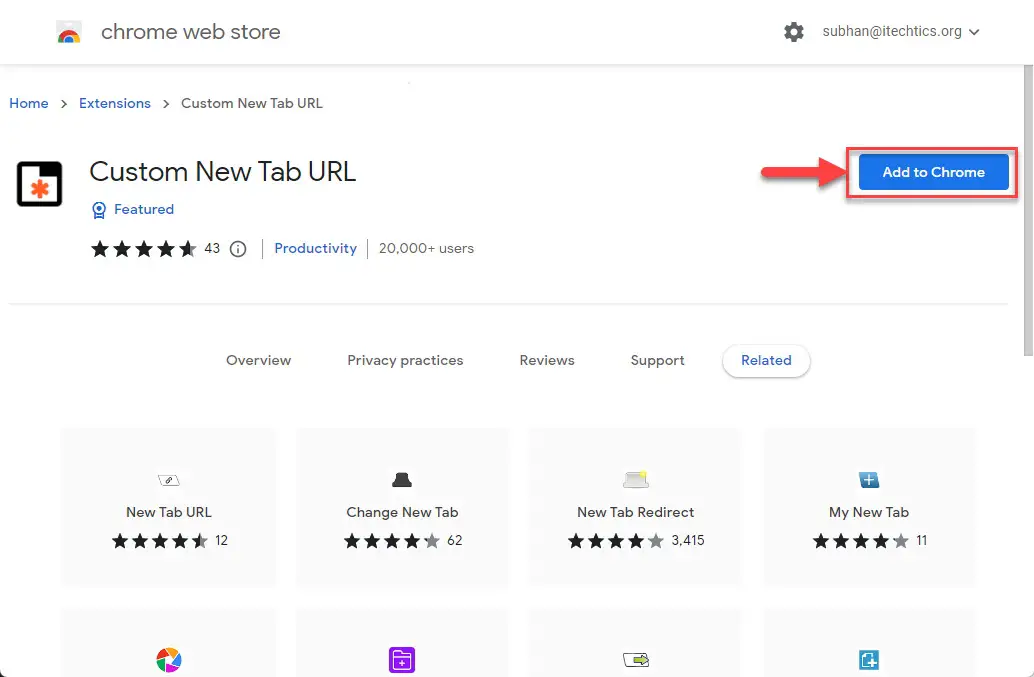Click the Chrome Web Store rainbow logo
1034x677 pixels.
(69, 32)
